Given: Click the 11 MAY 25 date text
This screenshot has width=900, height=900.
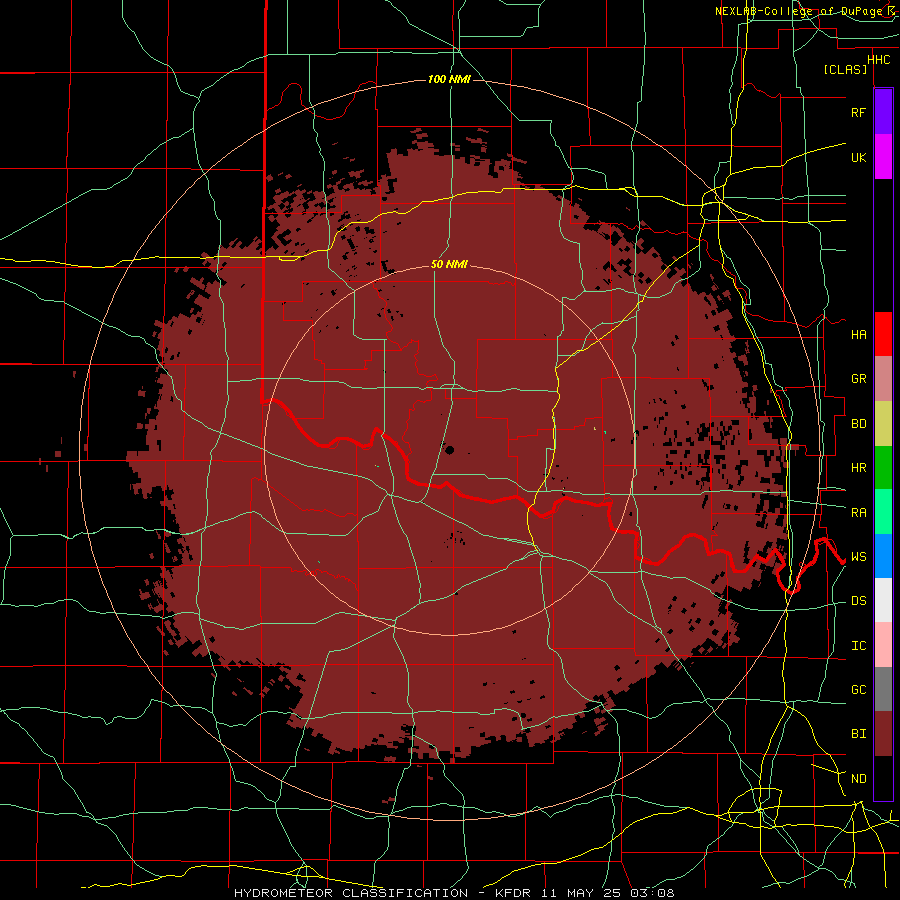Looking at the screenshot, I should coord(580,893).
